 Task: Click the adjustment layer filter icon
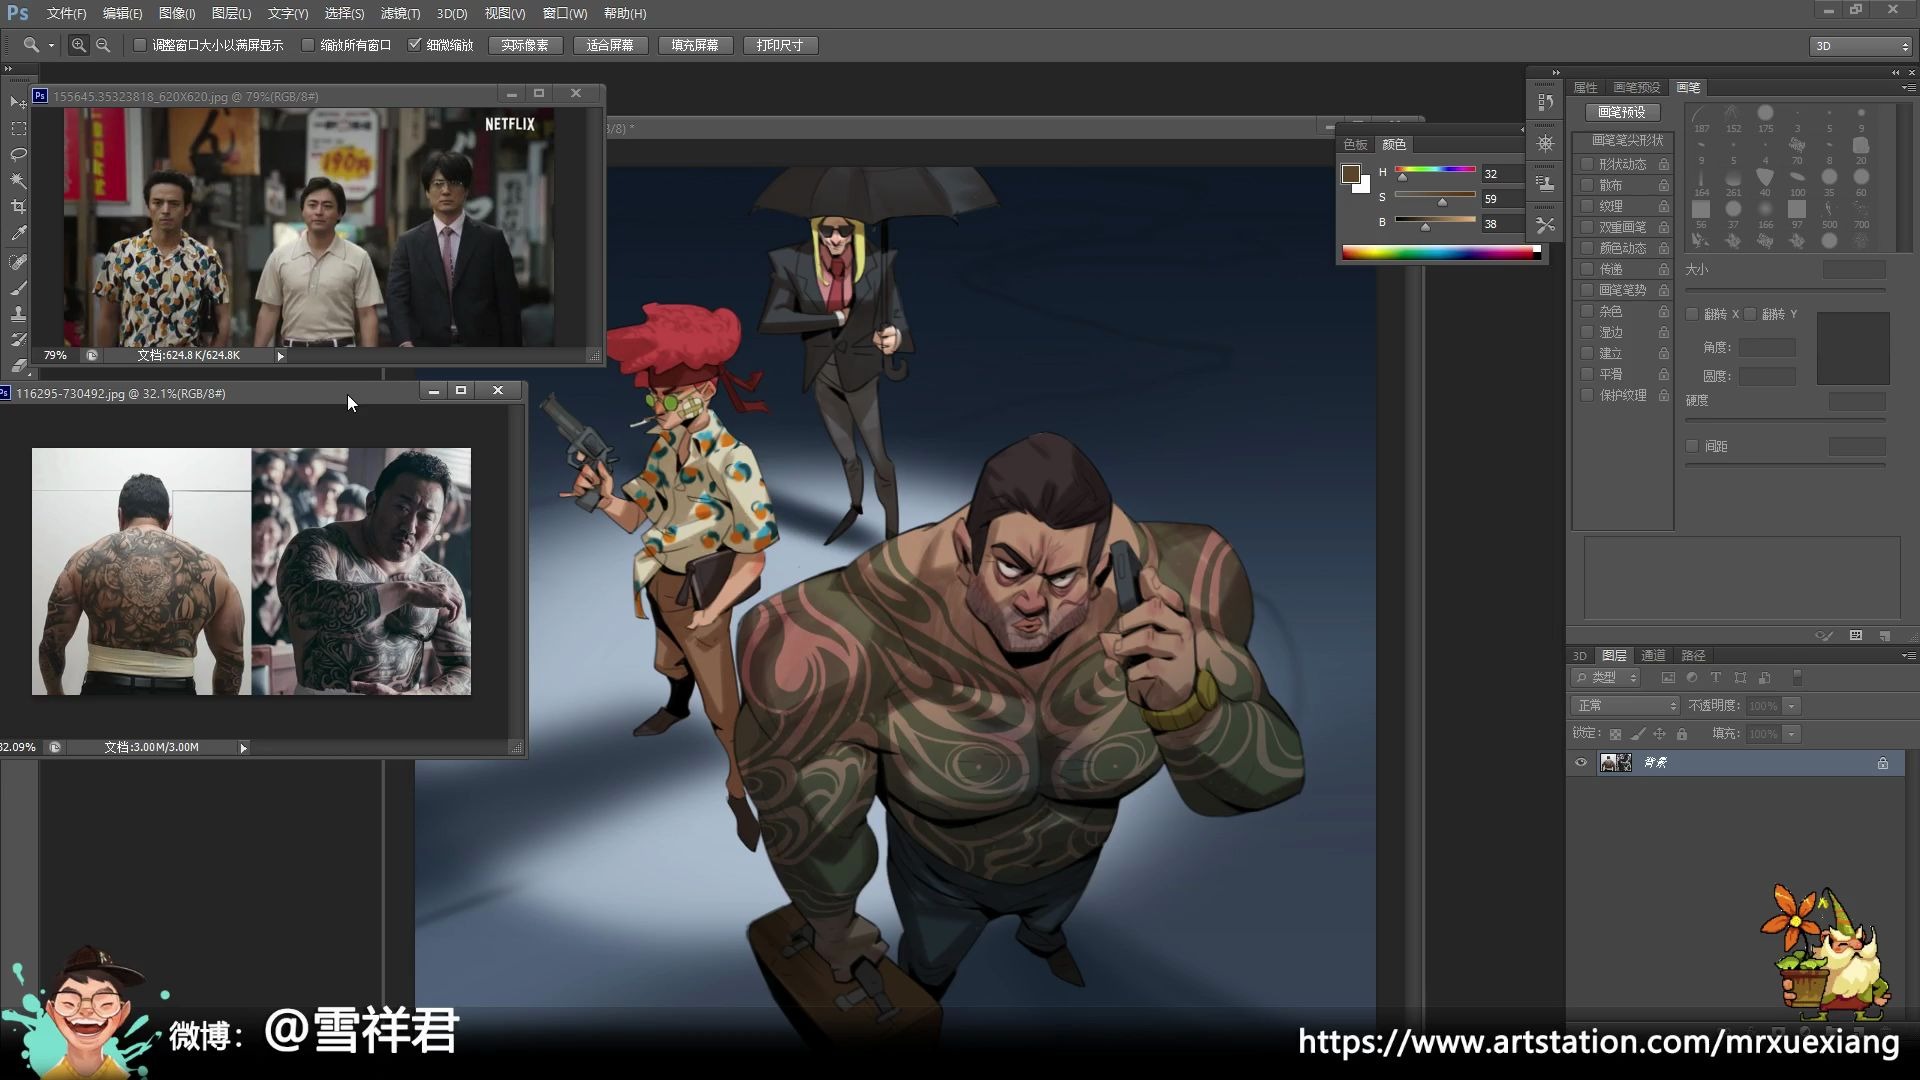pos(1692,678)
